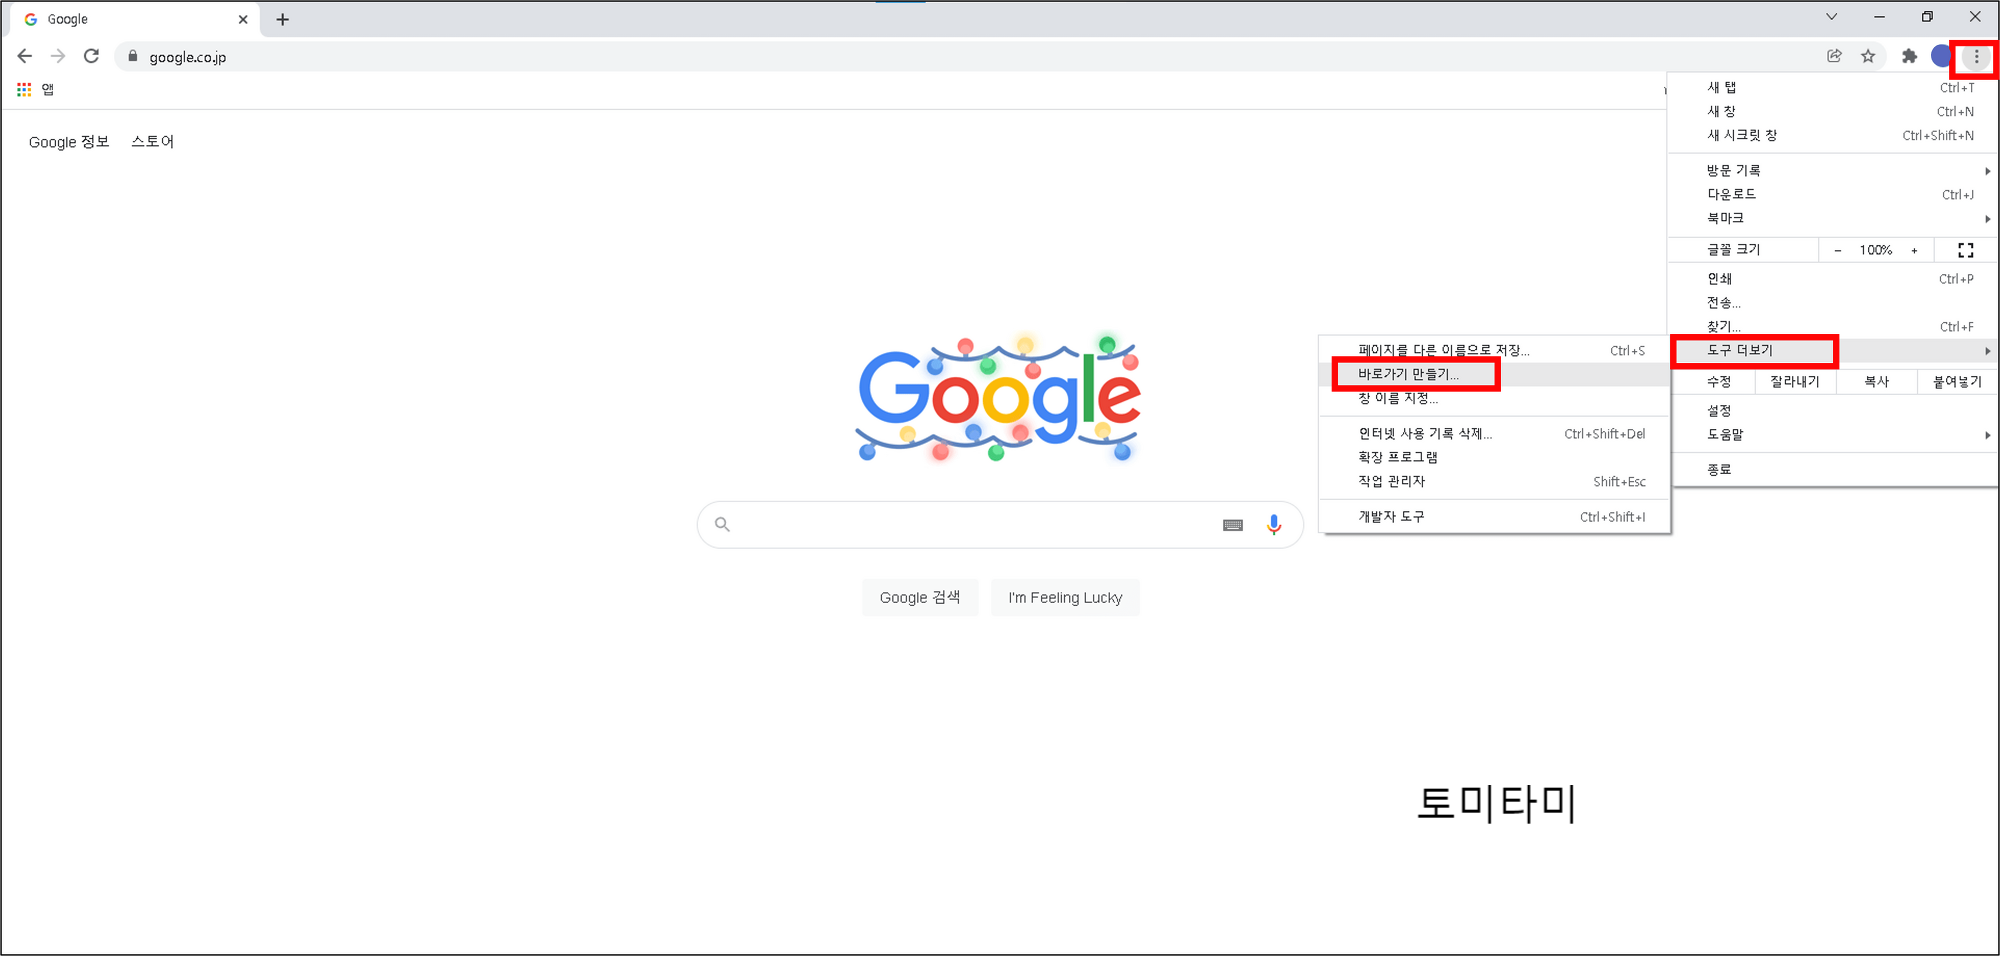The image size is (2000, 956).
Task: Open 다운로드 from the menu
Action: [1834, 194]
